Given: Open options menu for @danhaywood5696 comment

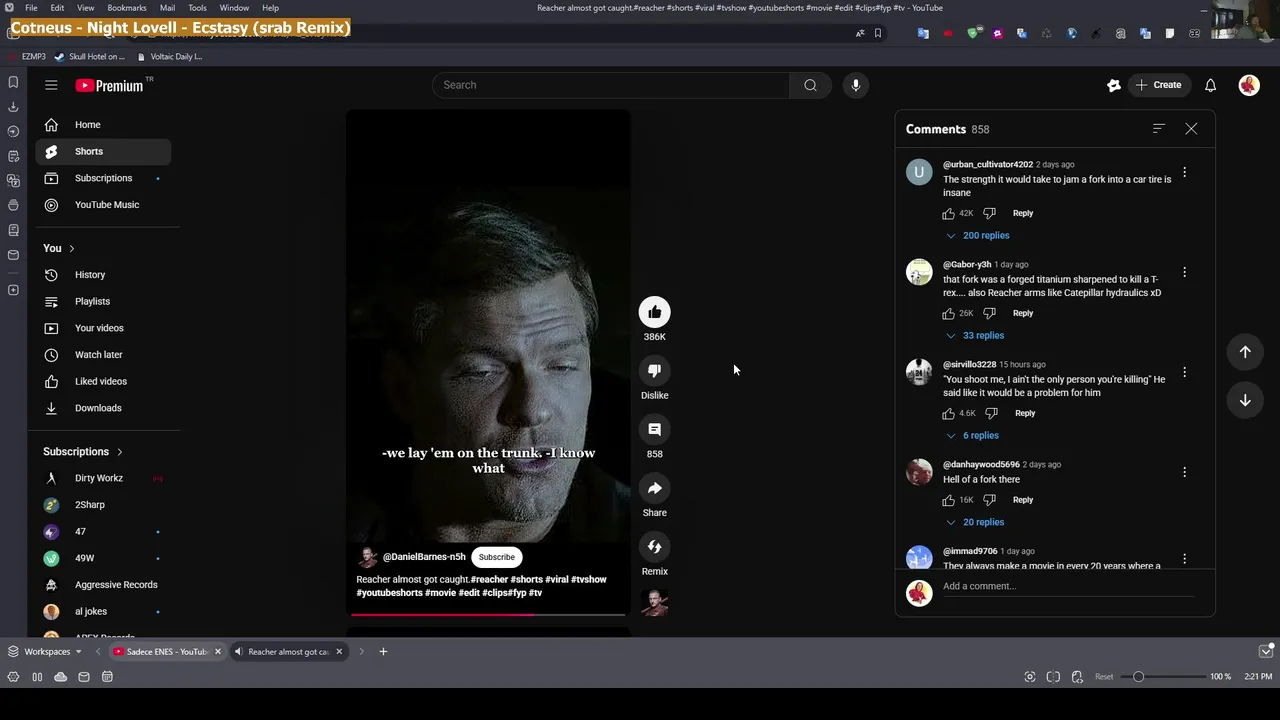Looking at the screenshot, I should click(1184, 472).
